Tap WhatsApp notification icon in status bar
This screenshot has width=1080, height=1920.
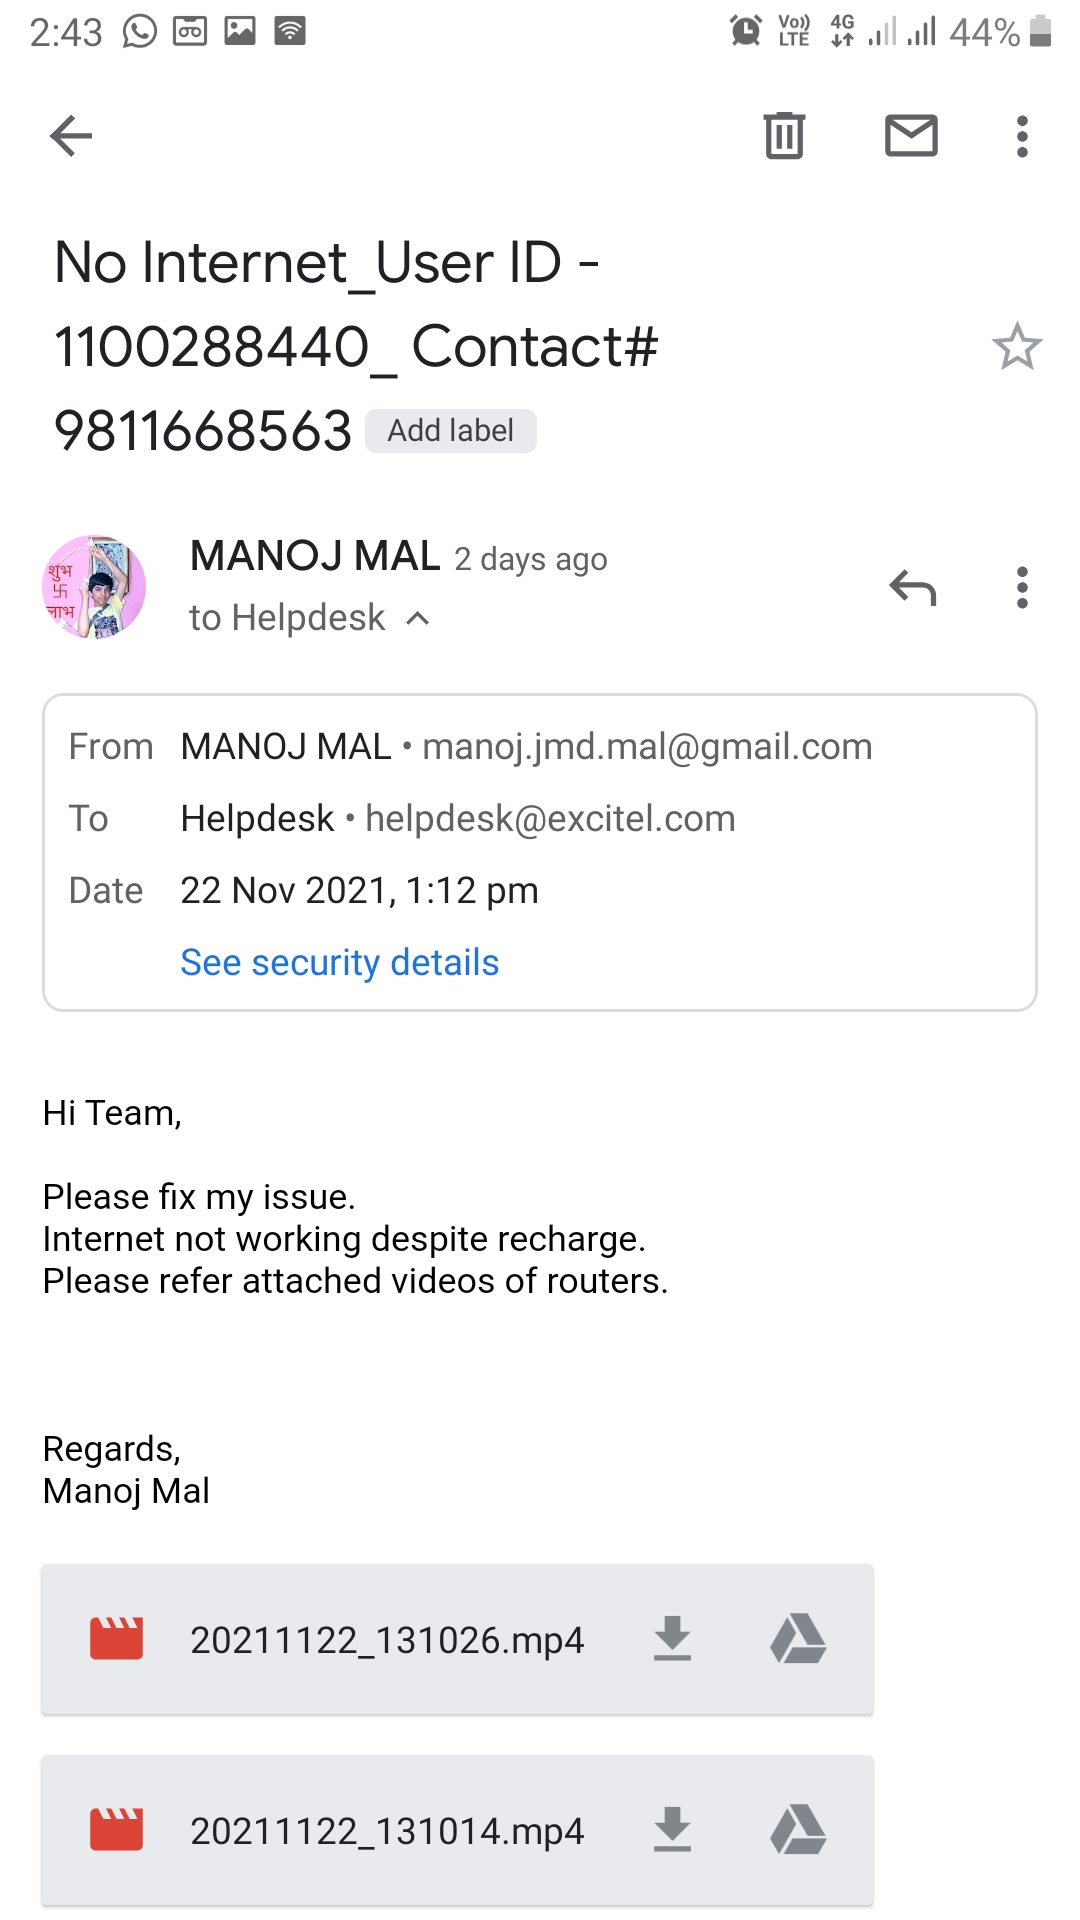(x=140, y=32)
